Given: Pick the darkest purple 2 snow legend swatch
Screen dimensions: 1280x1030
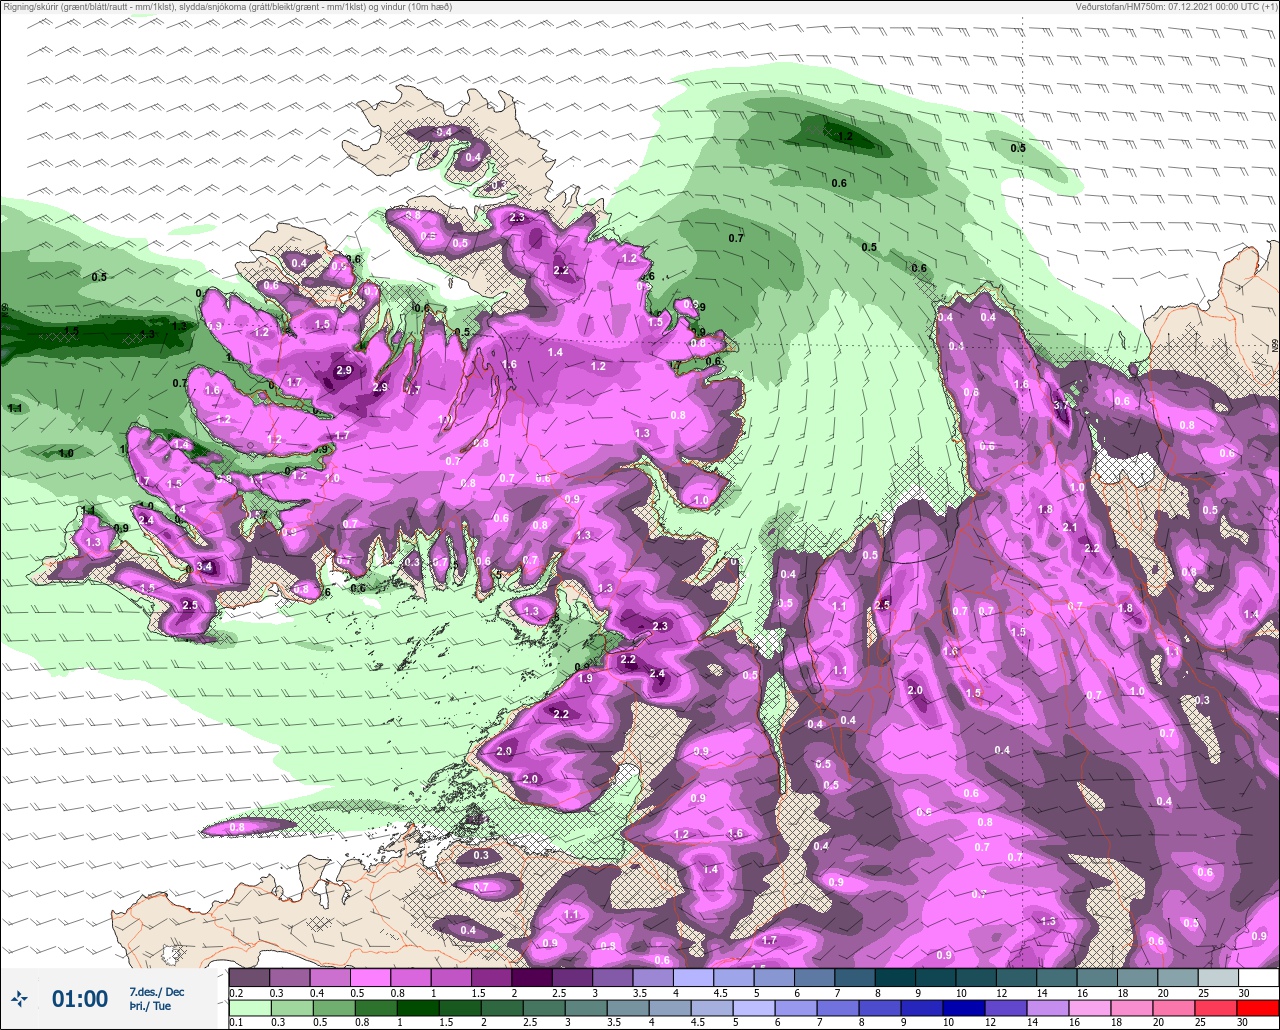Looking at the screenshot, I should pos(532,977).
